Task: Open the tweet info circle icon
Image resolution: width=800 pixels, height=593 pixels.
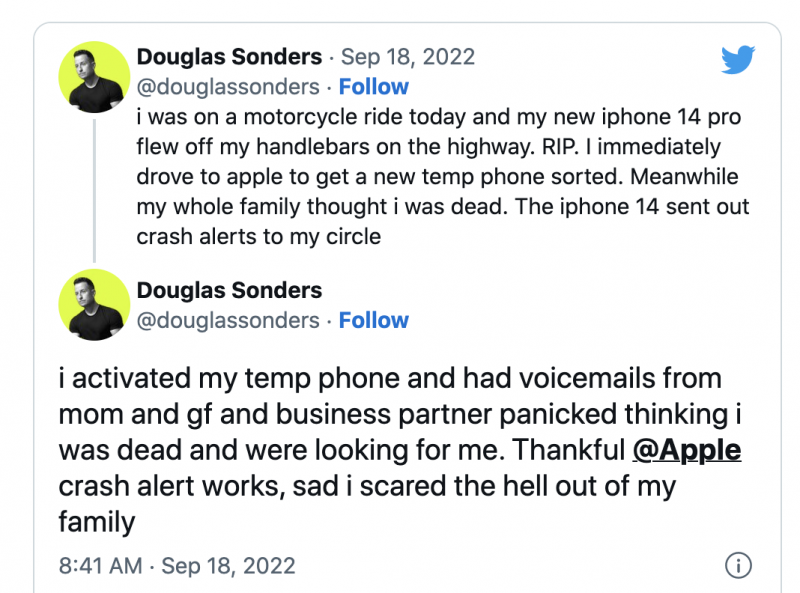Action: [x=738, y=565]
